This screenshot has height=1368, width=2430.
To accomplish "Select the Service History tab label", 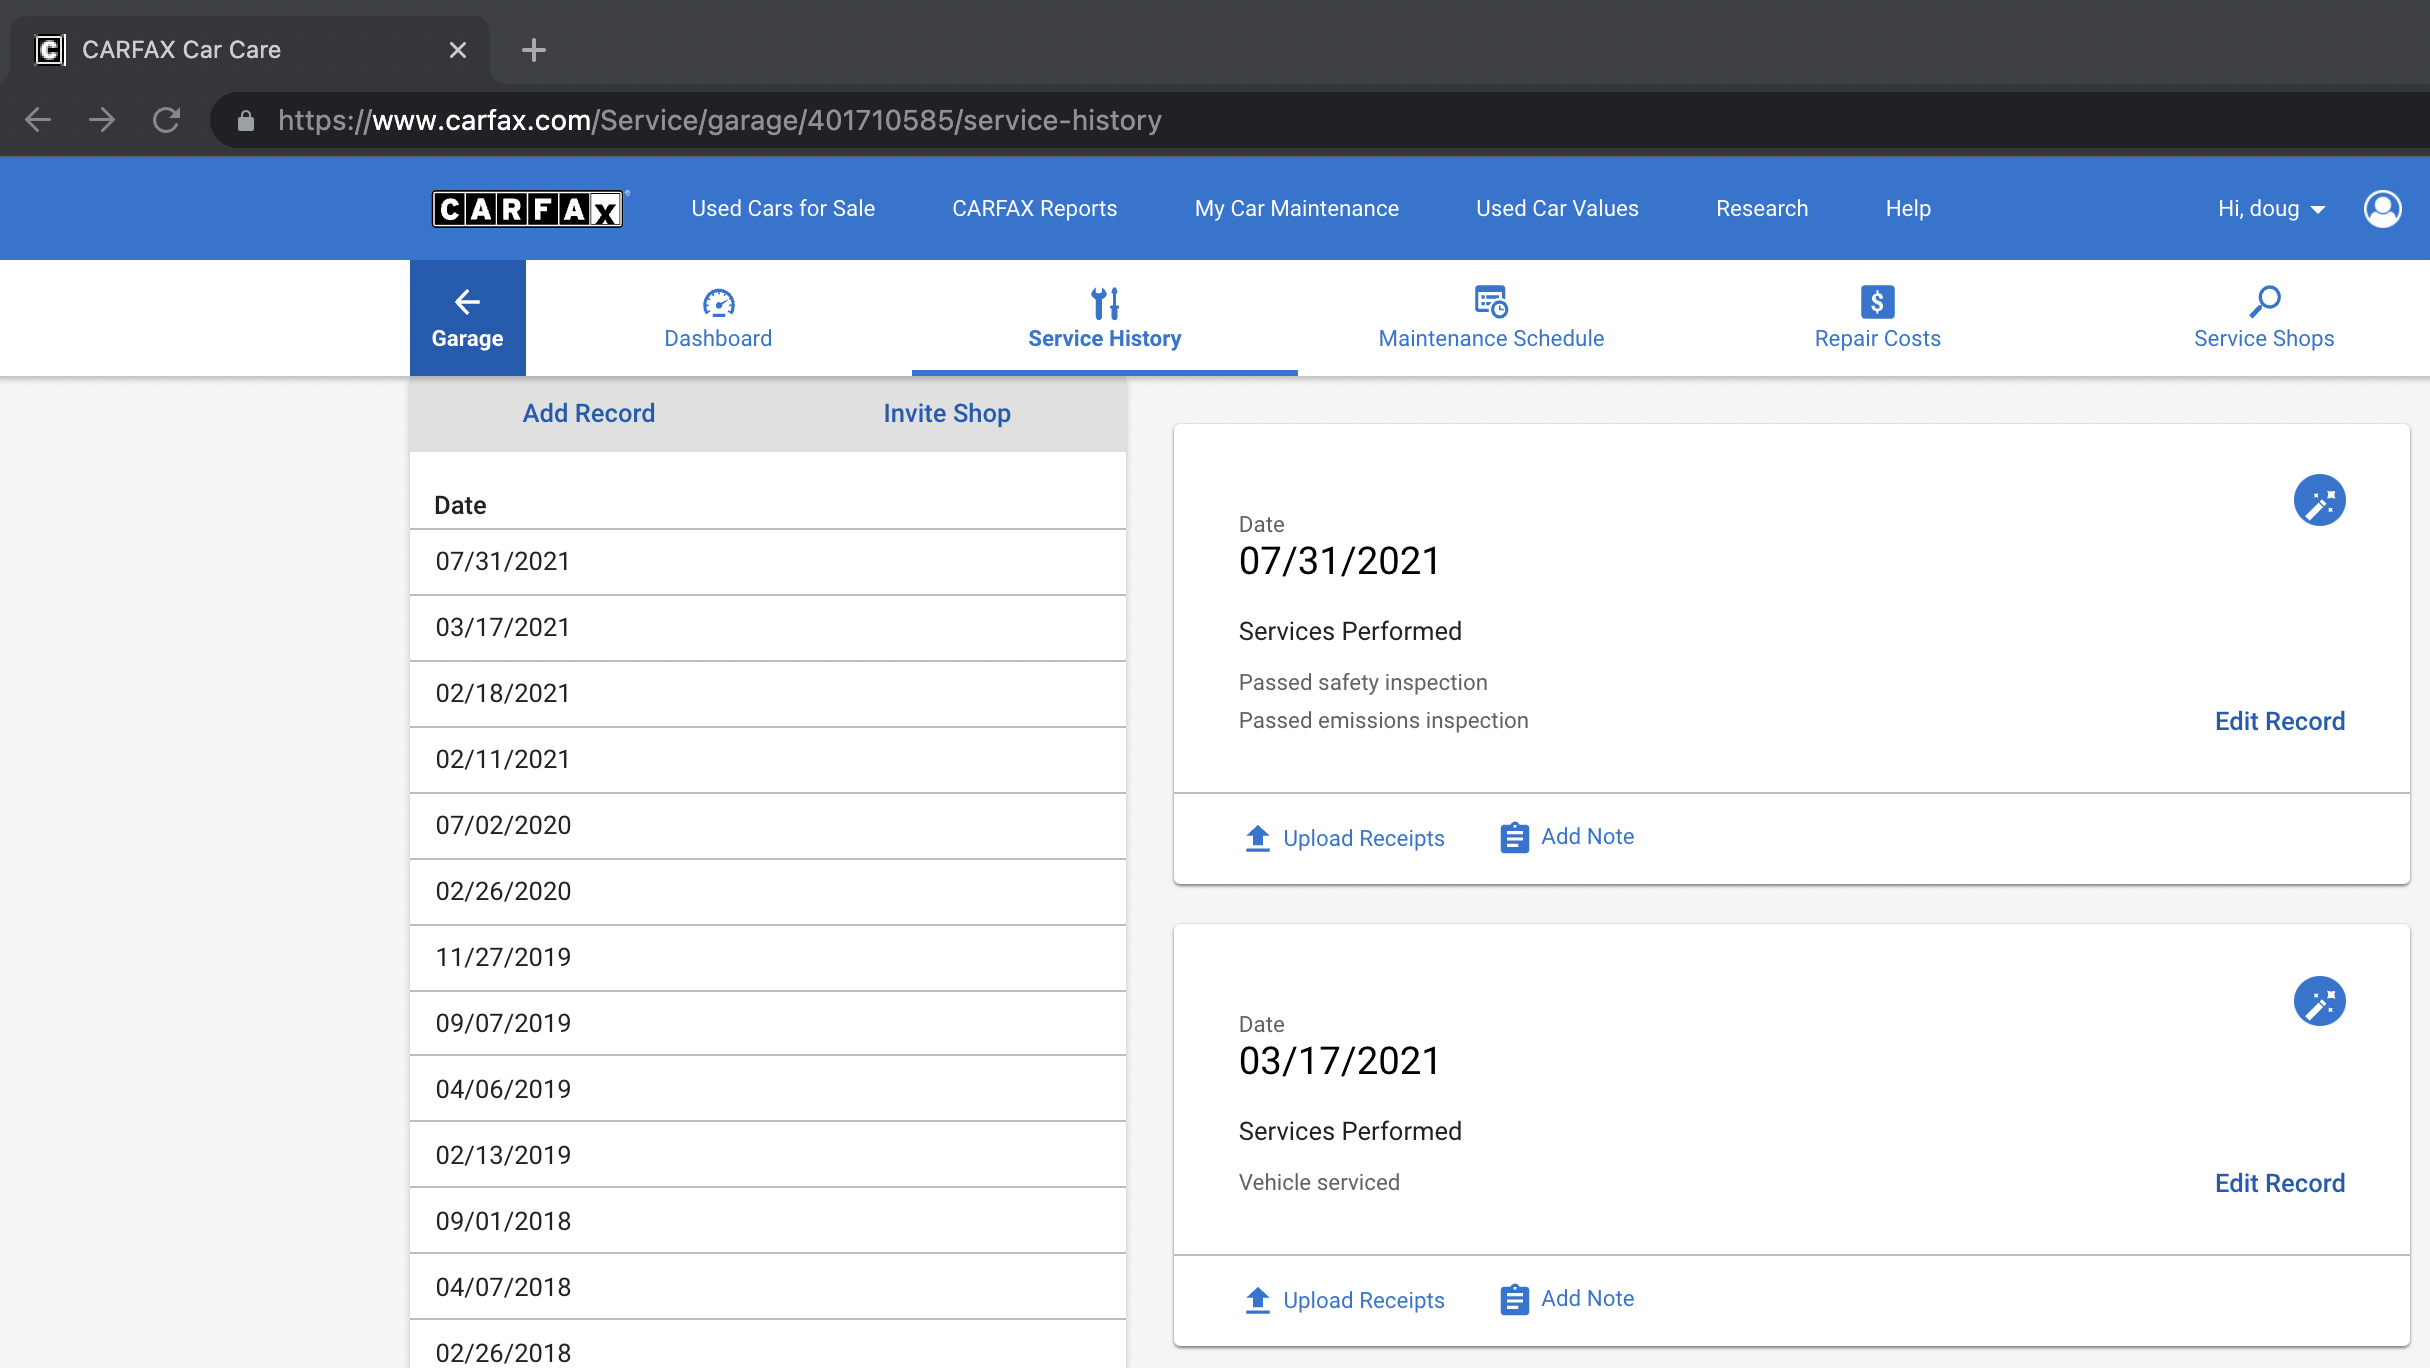I will click(x=1105, y=339).
